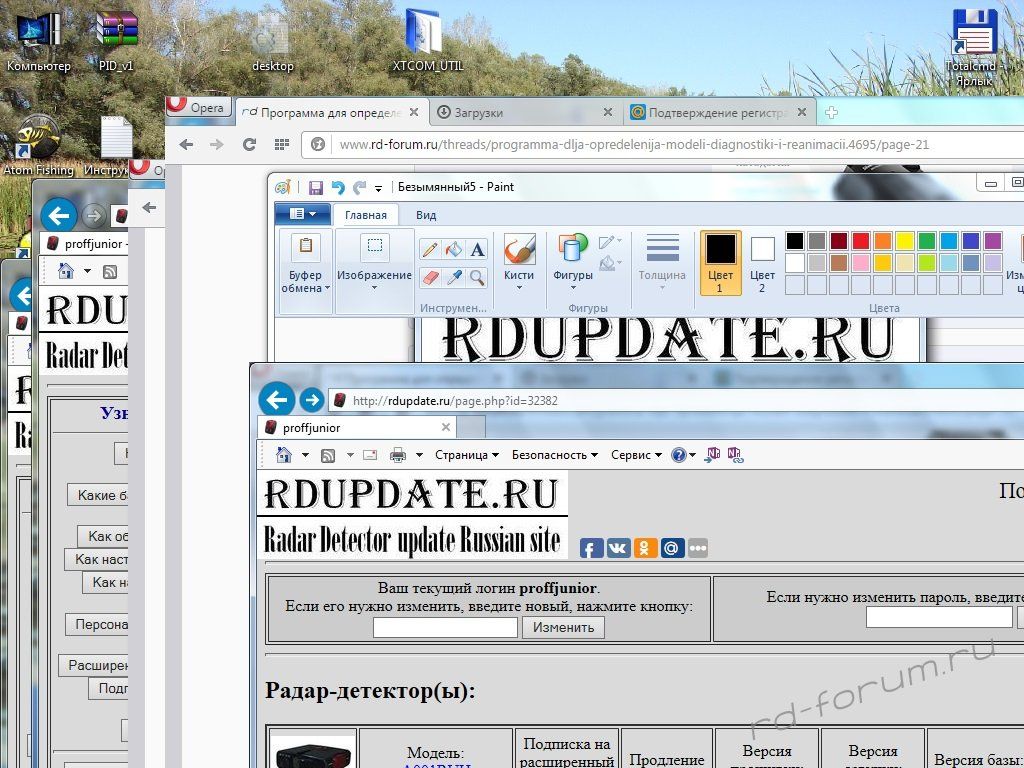Select the Magnifier tool in Paint
The image size is (1024, 768).
[x=477, y=277]
